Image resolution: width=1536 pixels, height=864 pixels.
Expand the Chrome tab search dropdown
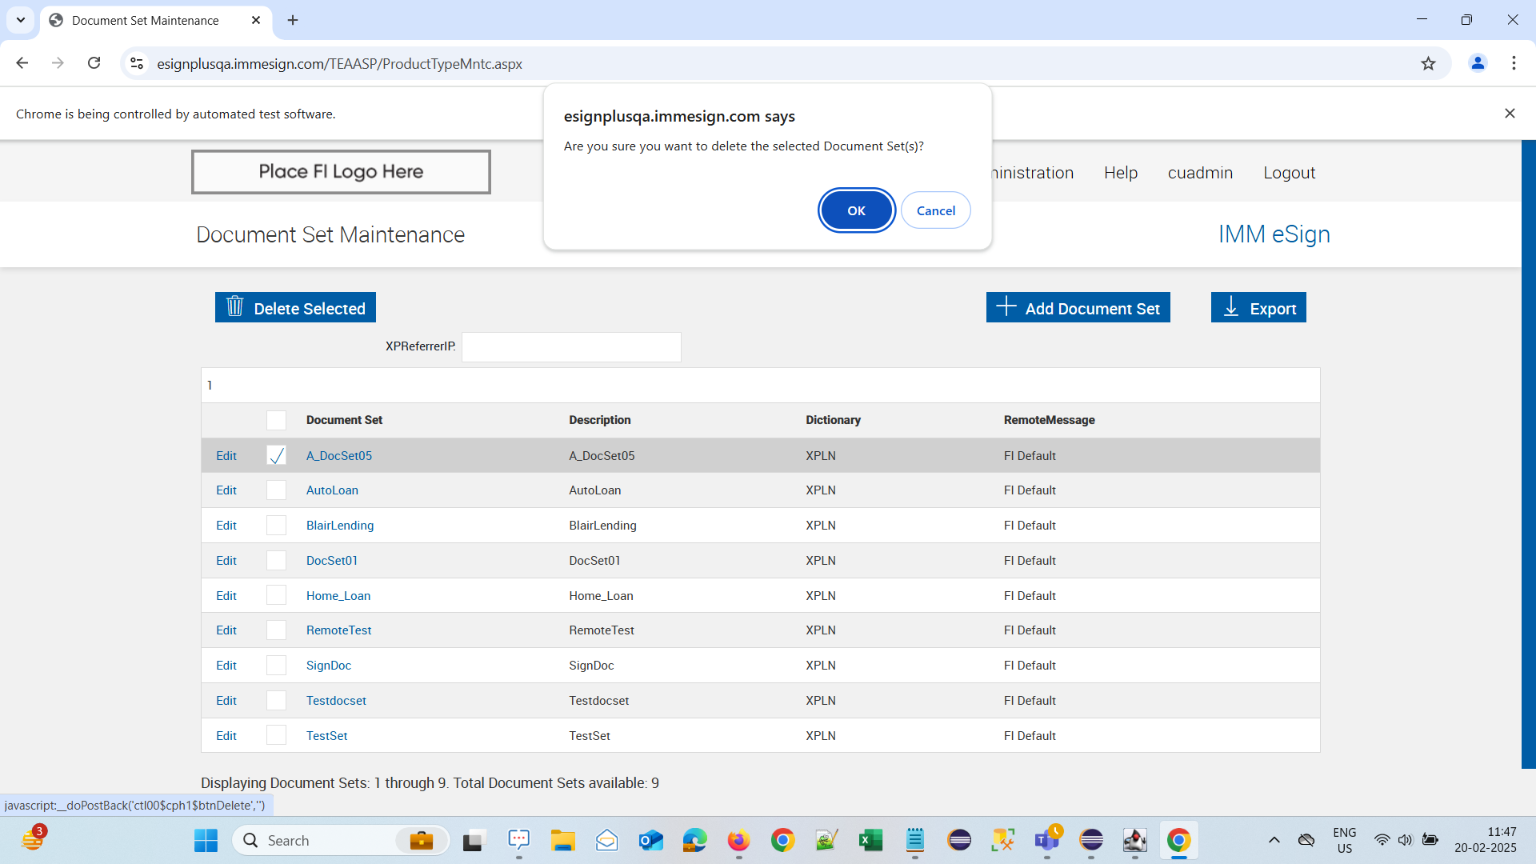pyautogui.click(x=20, y=20)
